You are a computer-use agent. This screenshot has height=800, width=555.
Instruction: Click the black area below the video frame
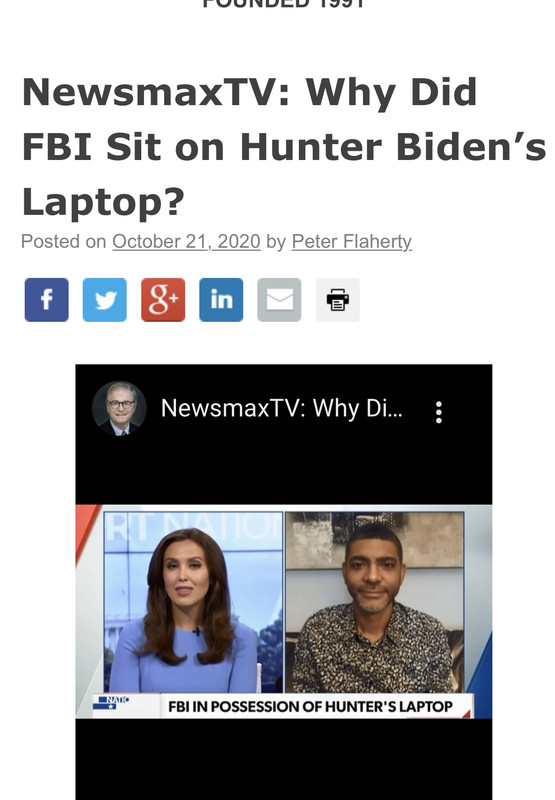pyautogui.click(x=284, y=759)
